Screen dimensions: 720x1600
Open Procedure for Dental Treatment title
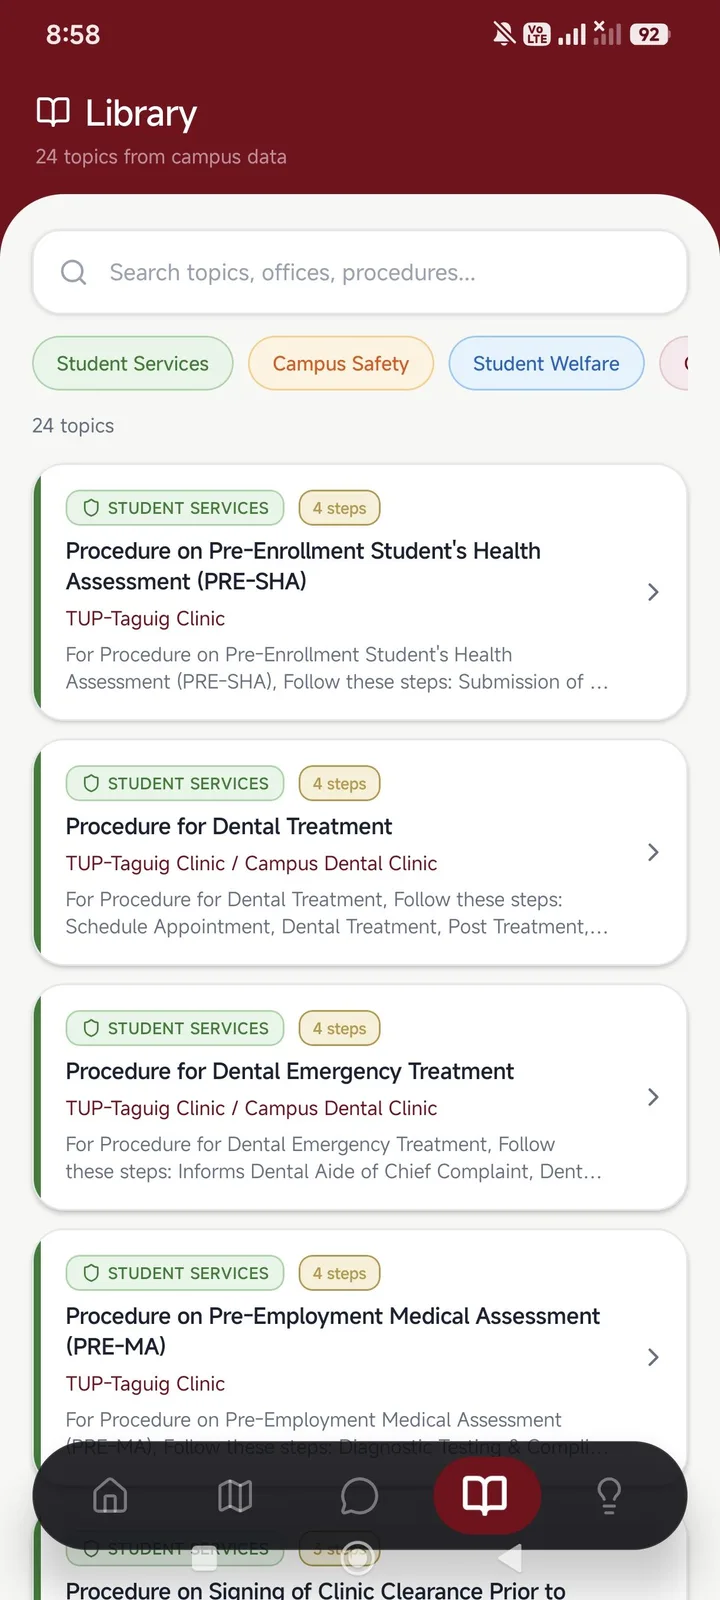coord(229,826)
